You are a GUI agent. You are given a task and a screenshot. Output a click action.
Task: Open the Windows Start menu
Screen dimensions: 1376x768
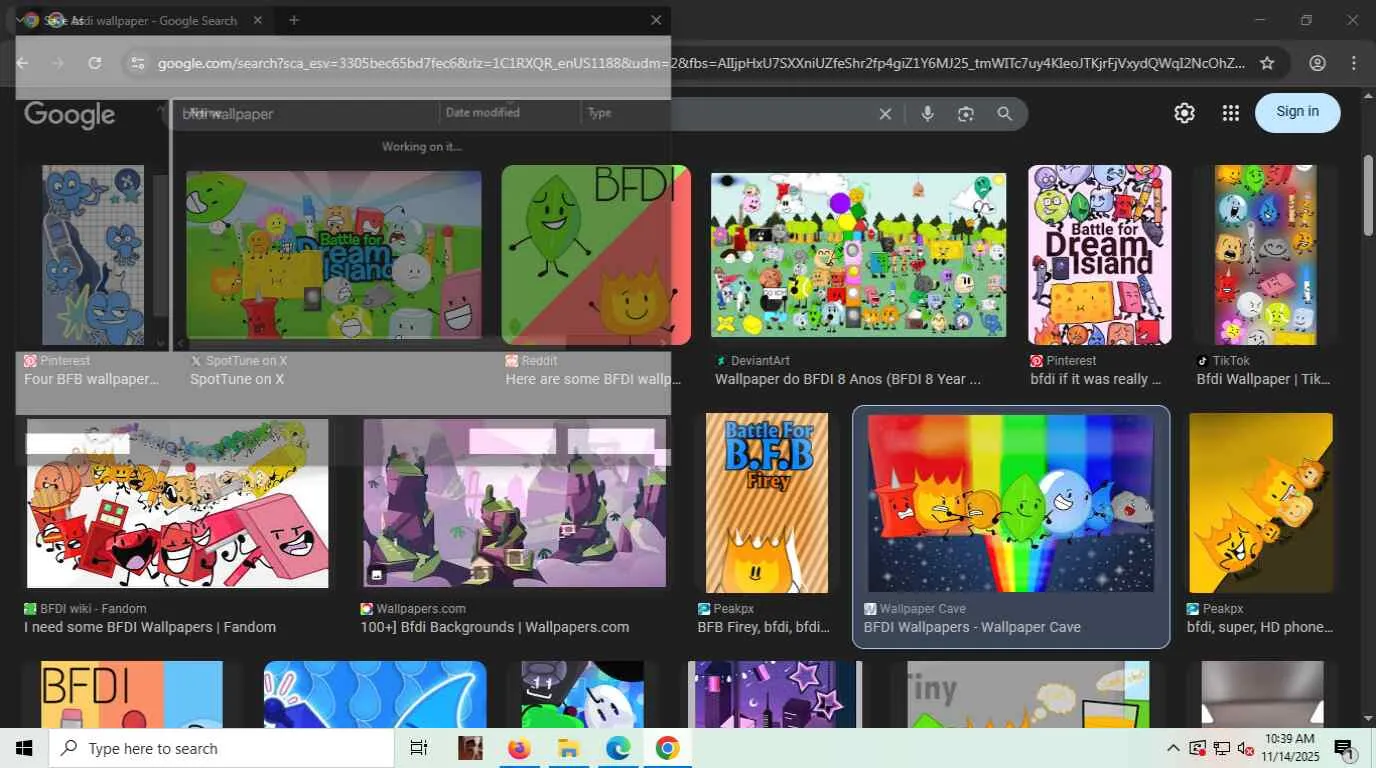24,748
